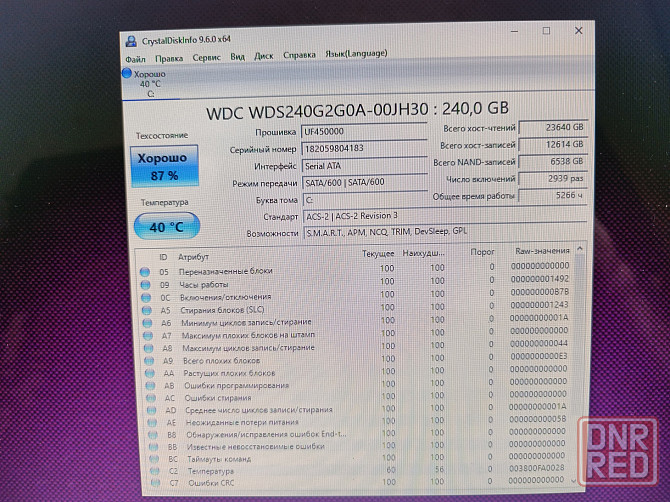Click scroll-down arrow of attribute list
This screenshot has width=670, height=502.
click(574, 480)
